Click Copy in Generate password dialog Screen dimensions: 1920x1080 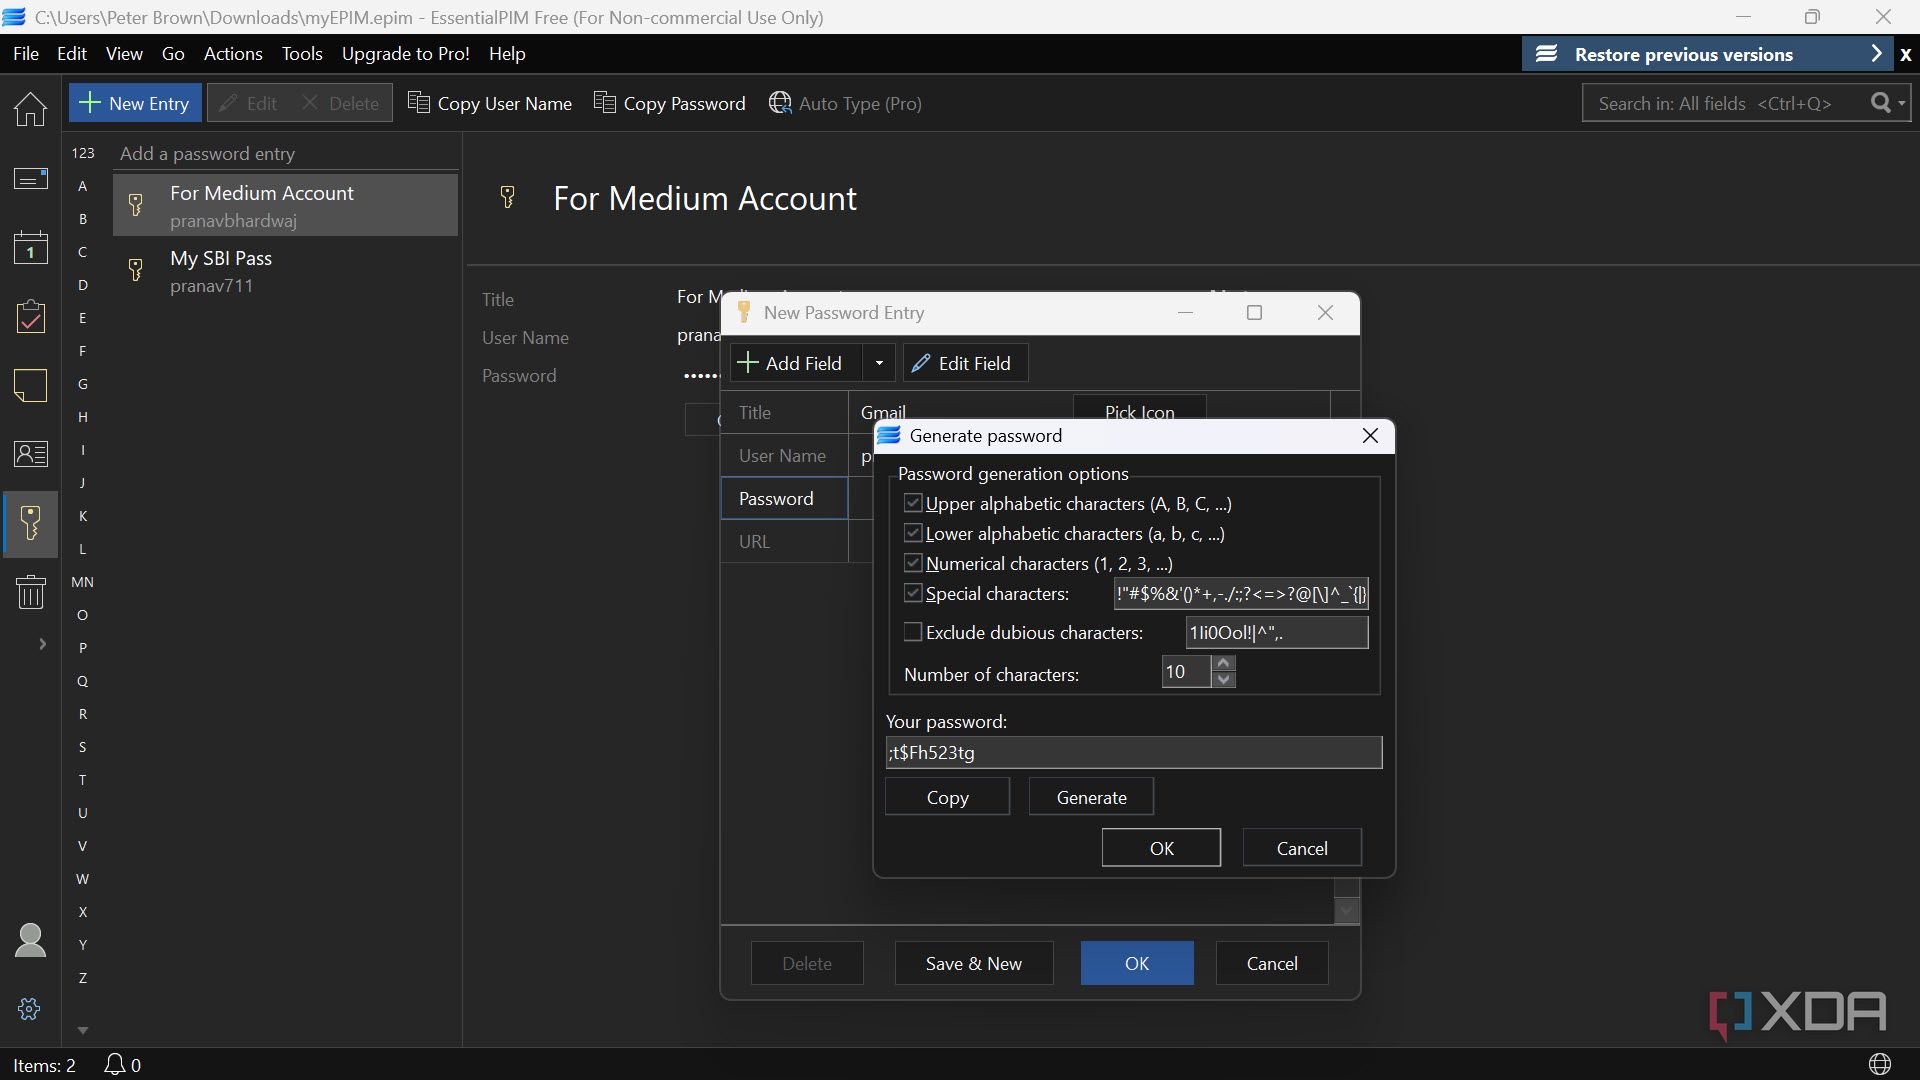pyautogui.click(x=947, y=797)
